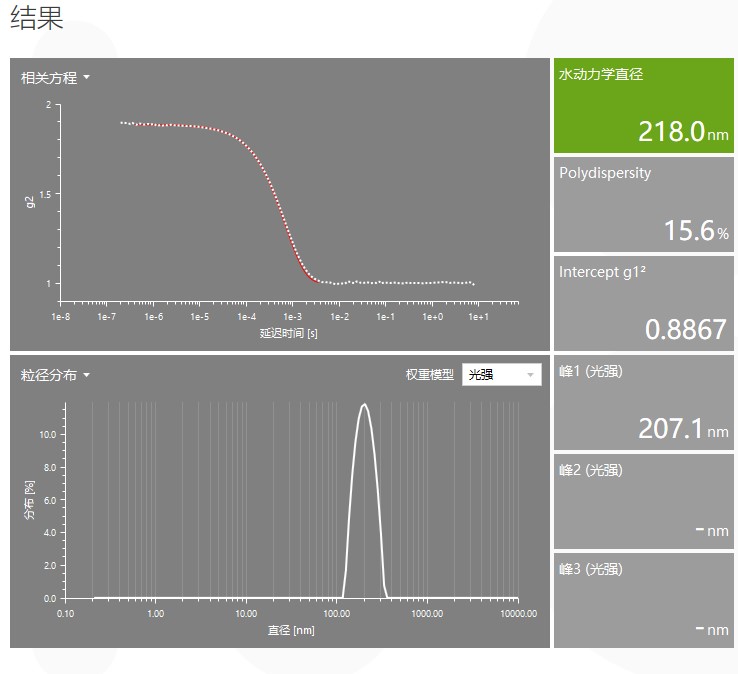
Task: Click the 分布 [%] axis label
Action: (30, 500)
